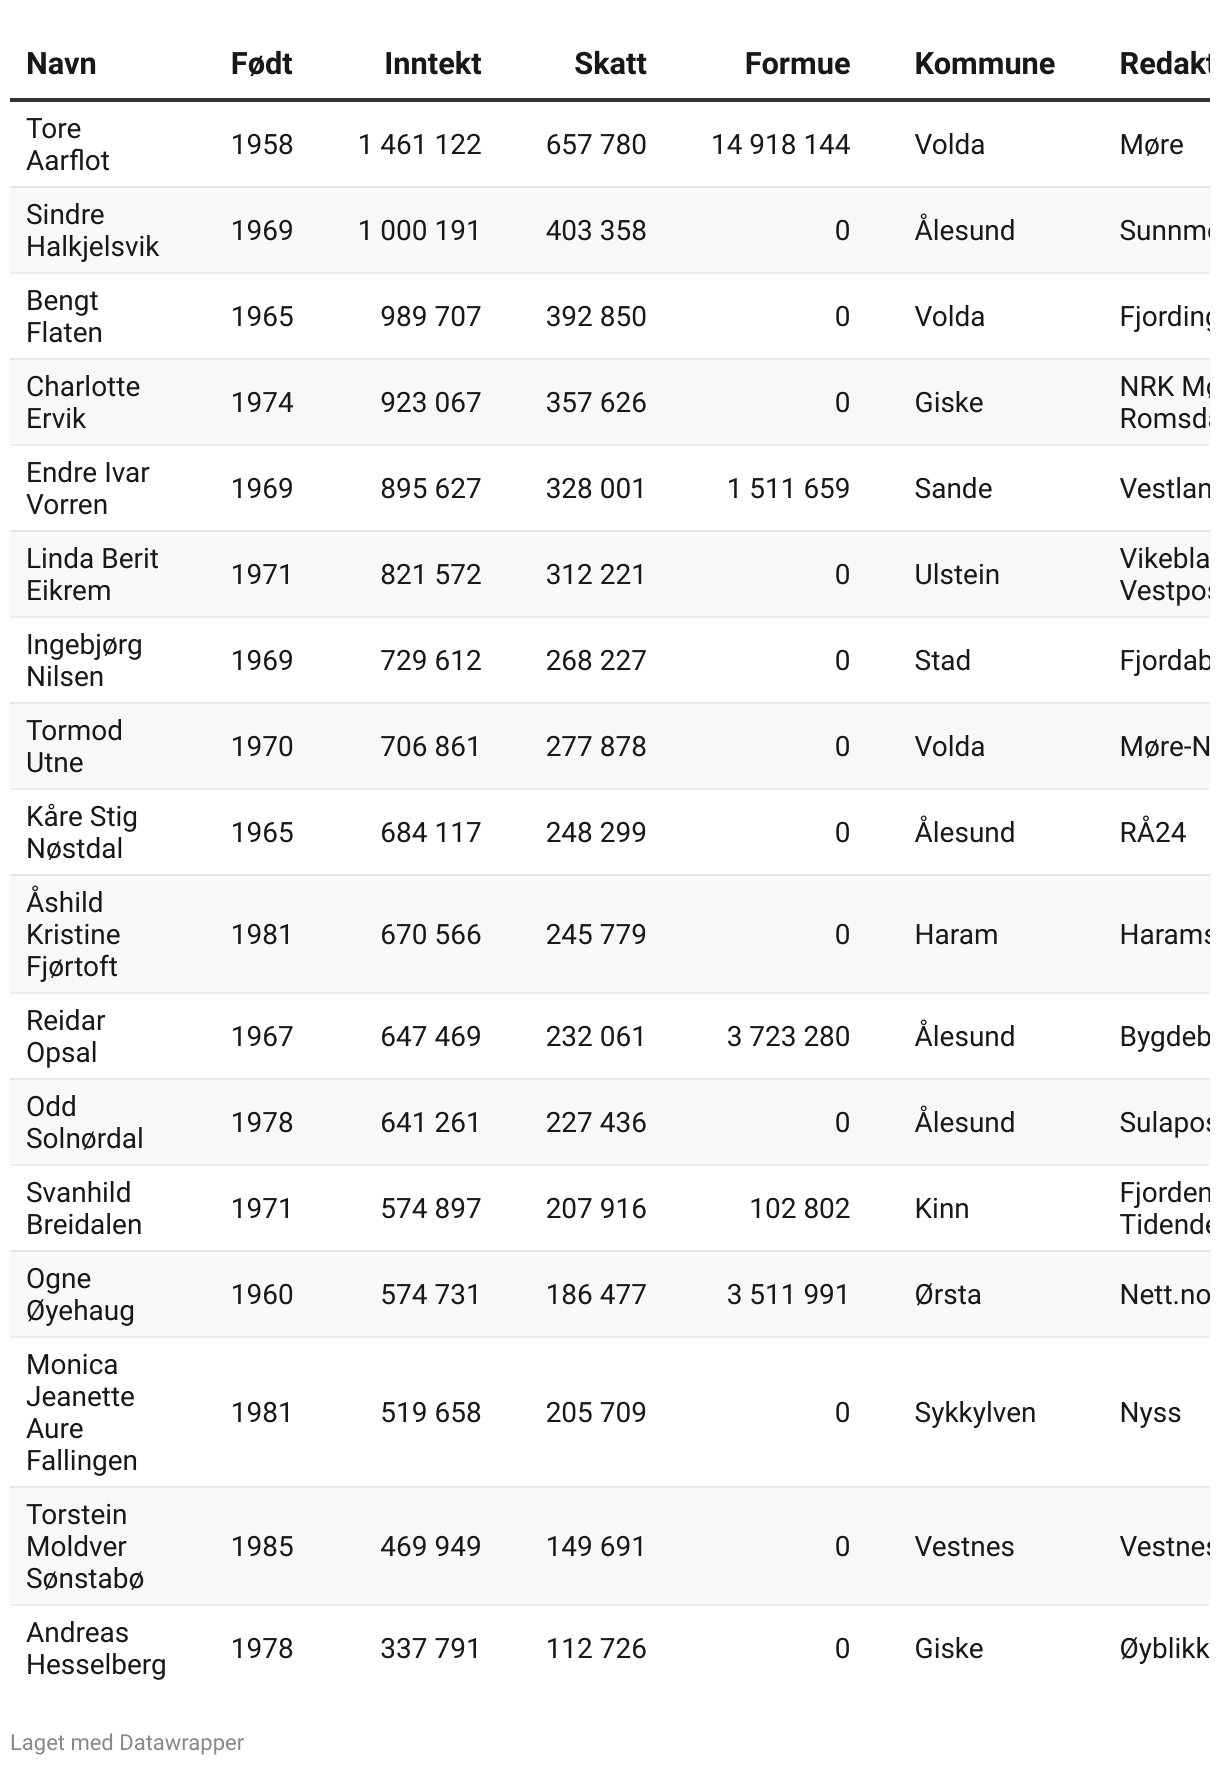Select the Skatt column header
Screen dimensions: 1220x1766
click(x=609, y=64)
